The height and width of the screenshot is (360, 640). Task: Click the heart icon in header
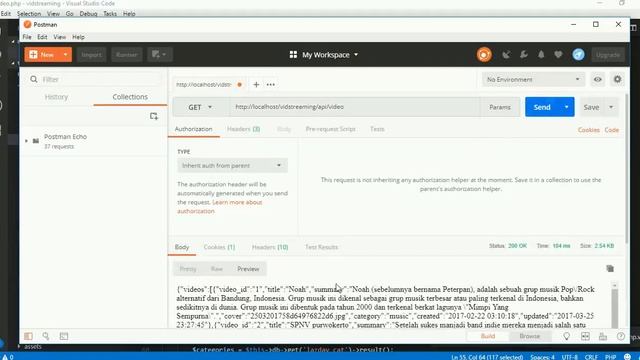[x=558, y=54]
